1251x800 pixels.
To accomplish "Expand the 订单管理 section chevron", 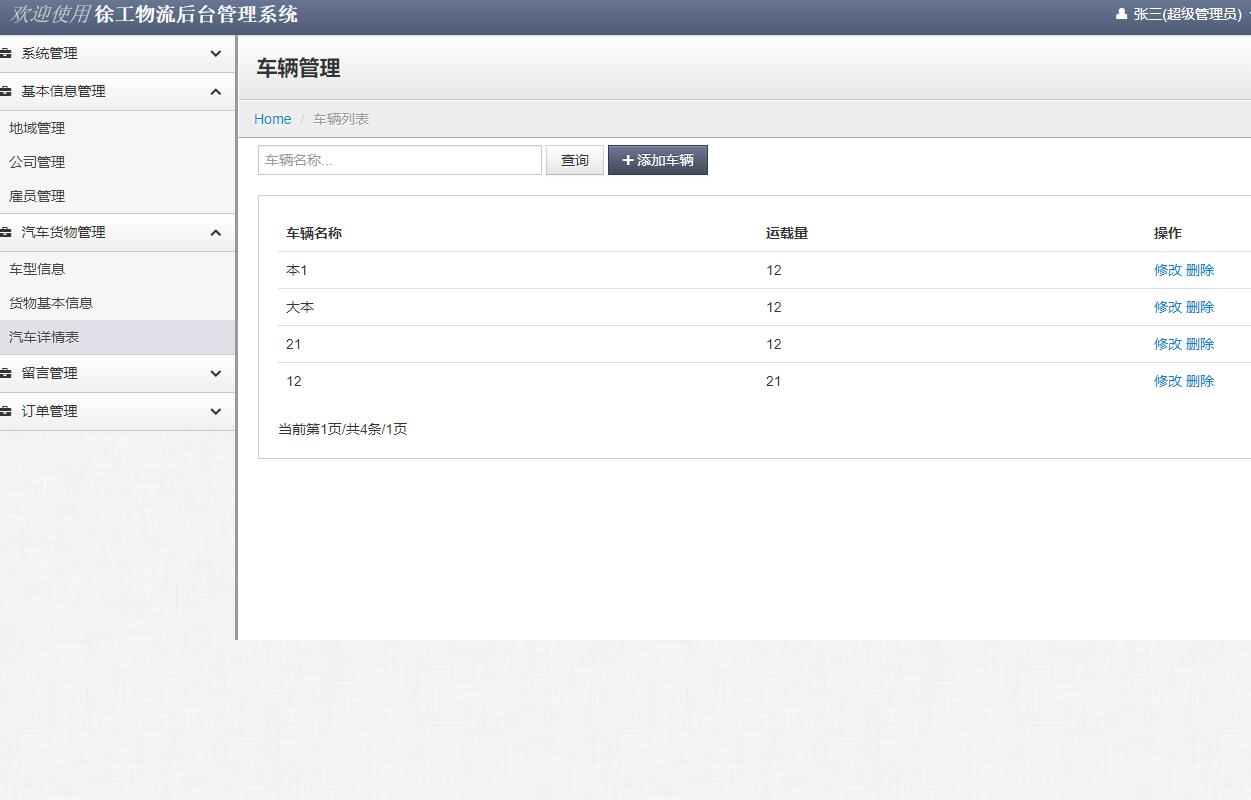I will pos(215,411).
